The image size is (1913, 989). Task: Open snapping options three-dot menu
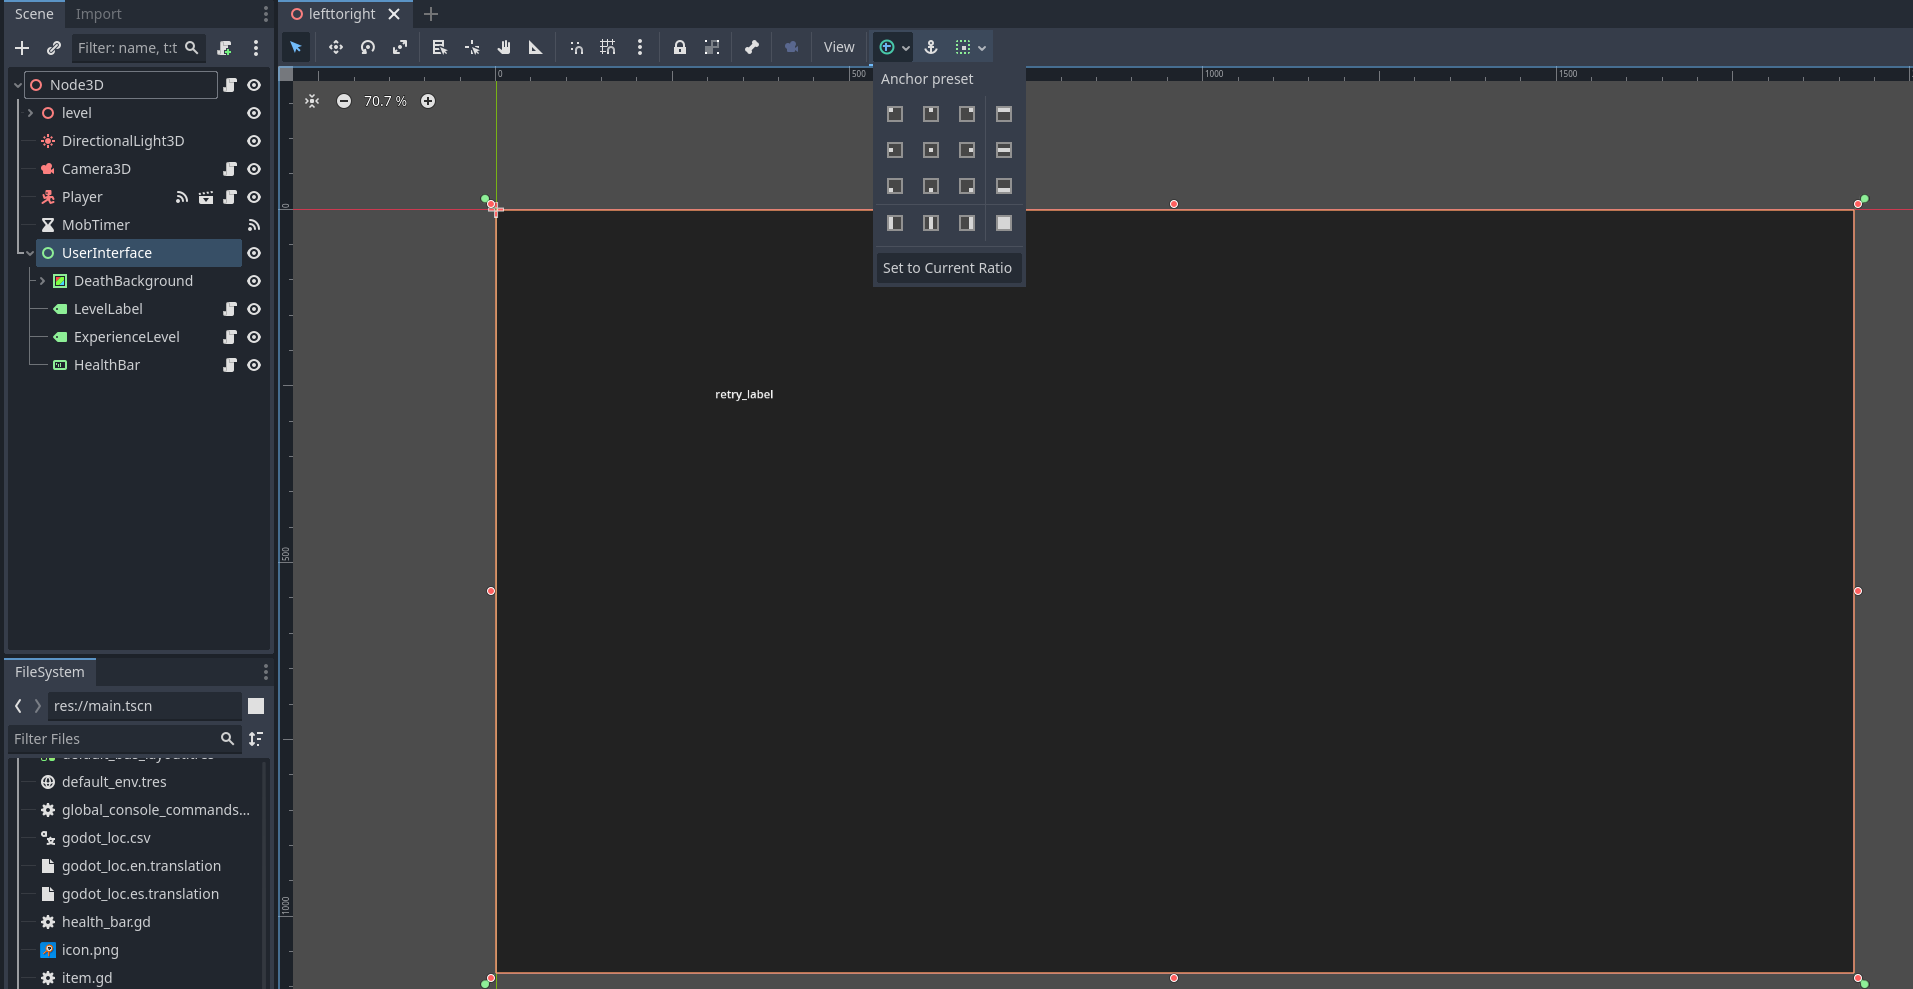point(640,47)
